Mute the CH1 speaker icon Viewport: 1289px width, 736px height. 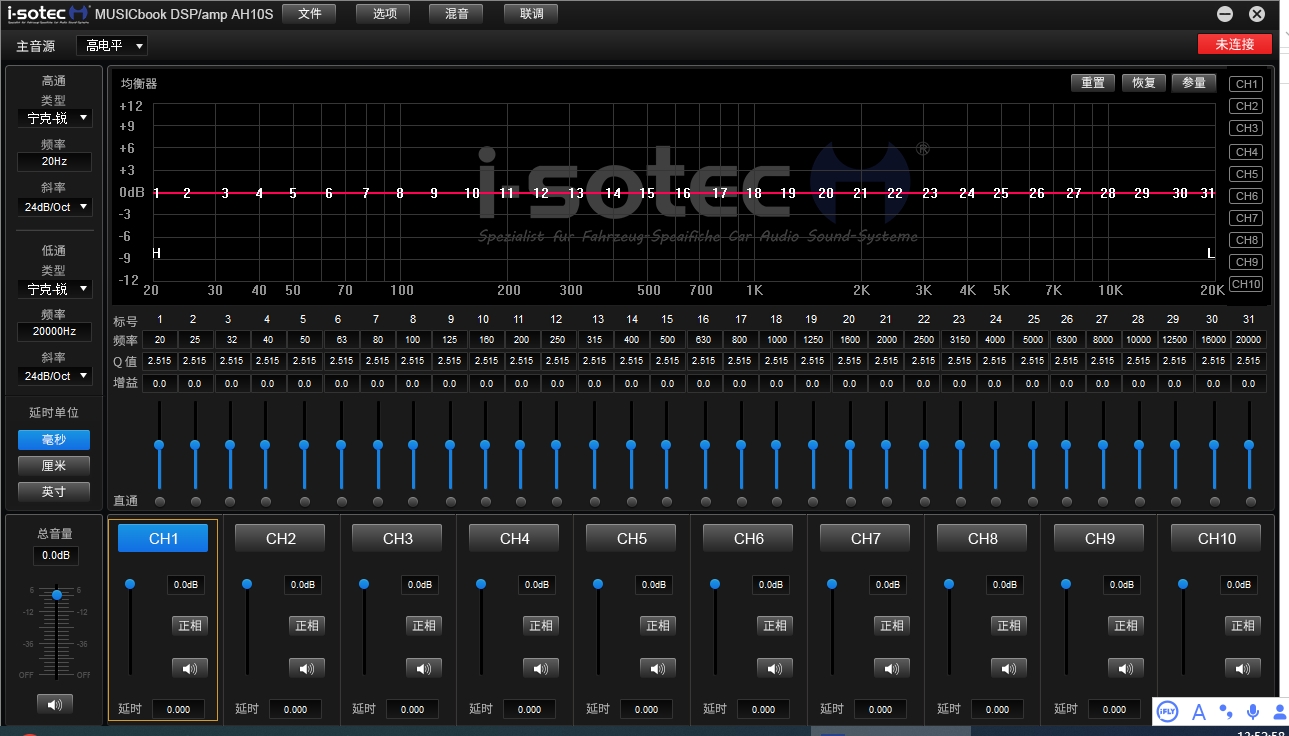coord(190,668)
